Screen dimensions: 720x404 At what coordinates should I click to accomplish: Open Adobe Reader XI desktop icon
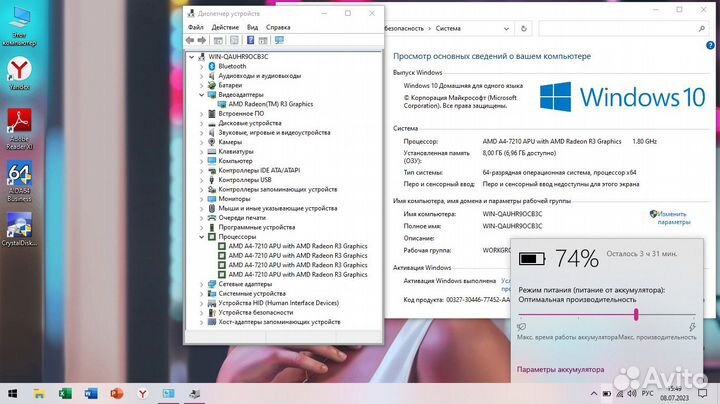coord(19,129)
